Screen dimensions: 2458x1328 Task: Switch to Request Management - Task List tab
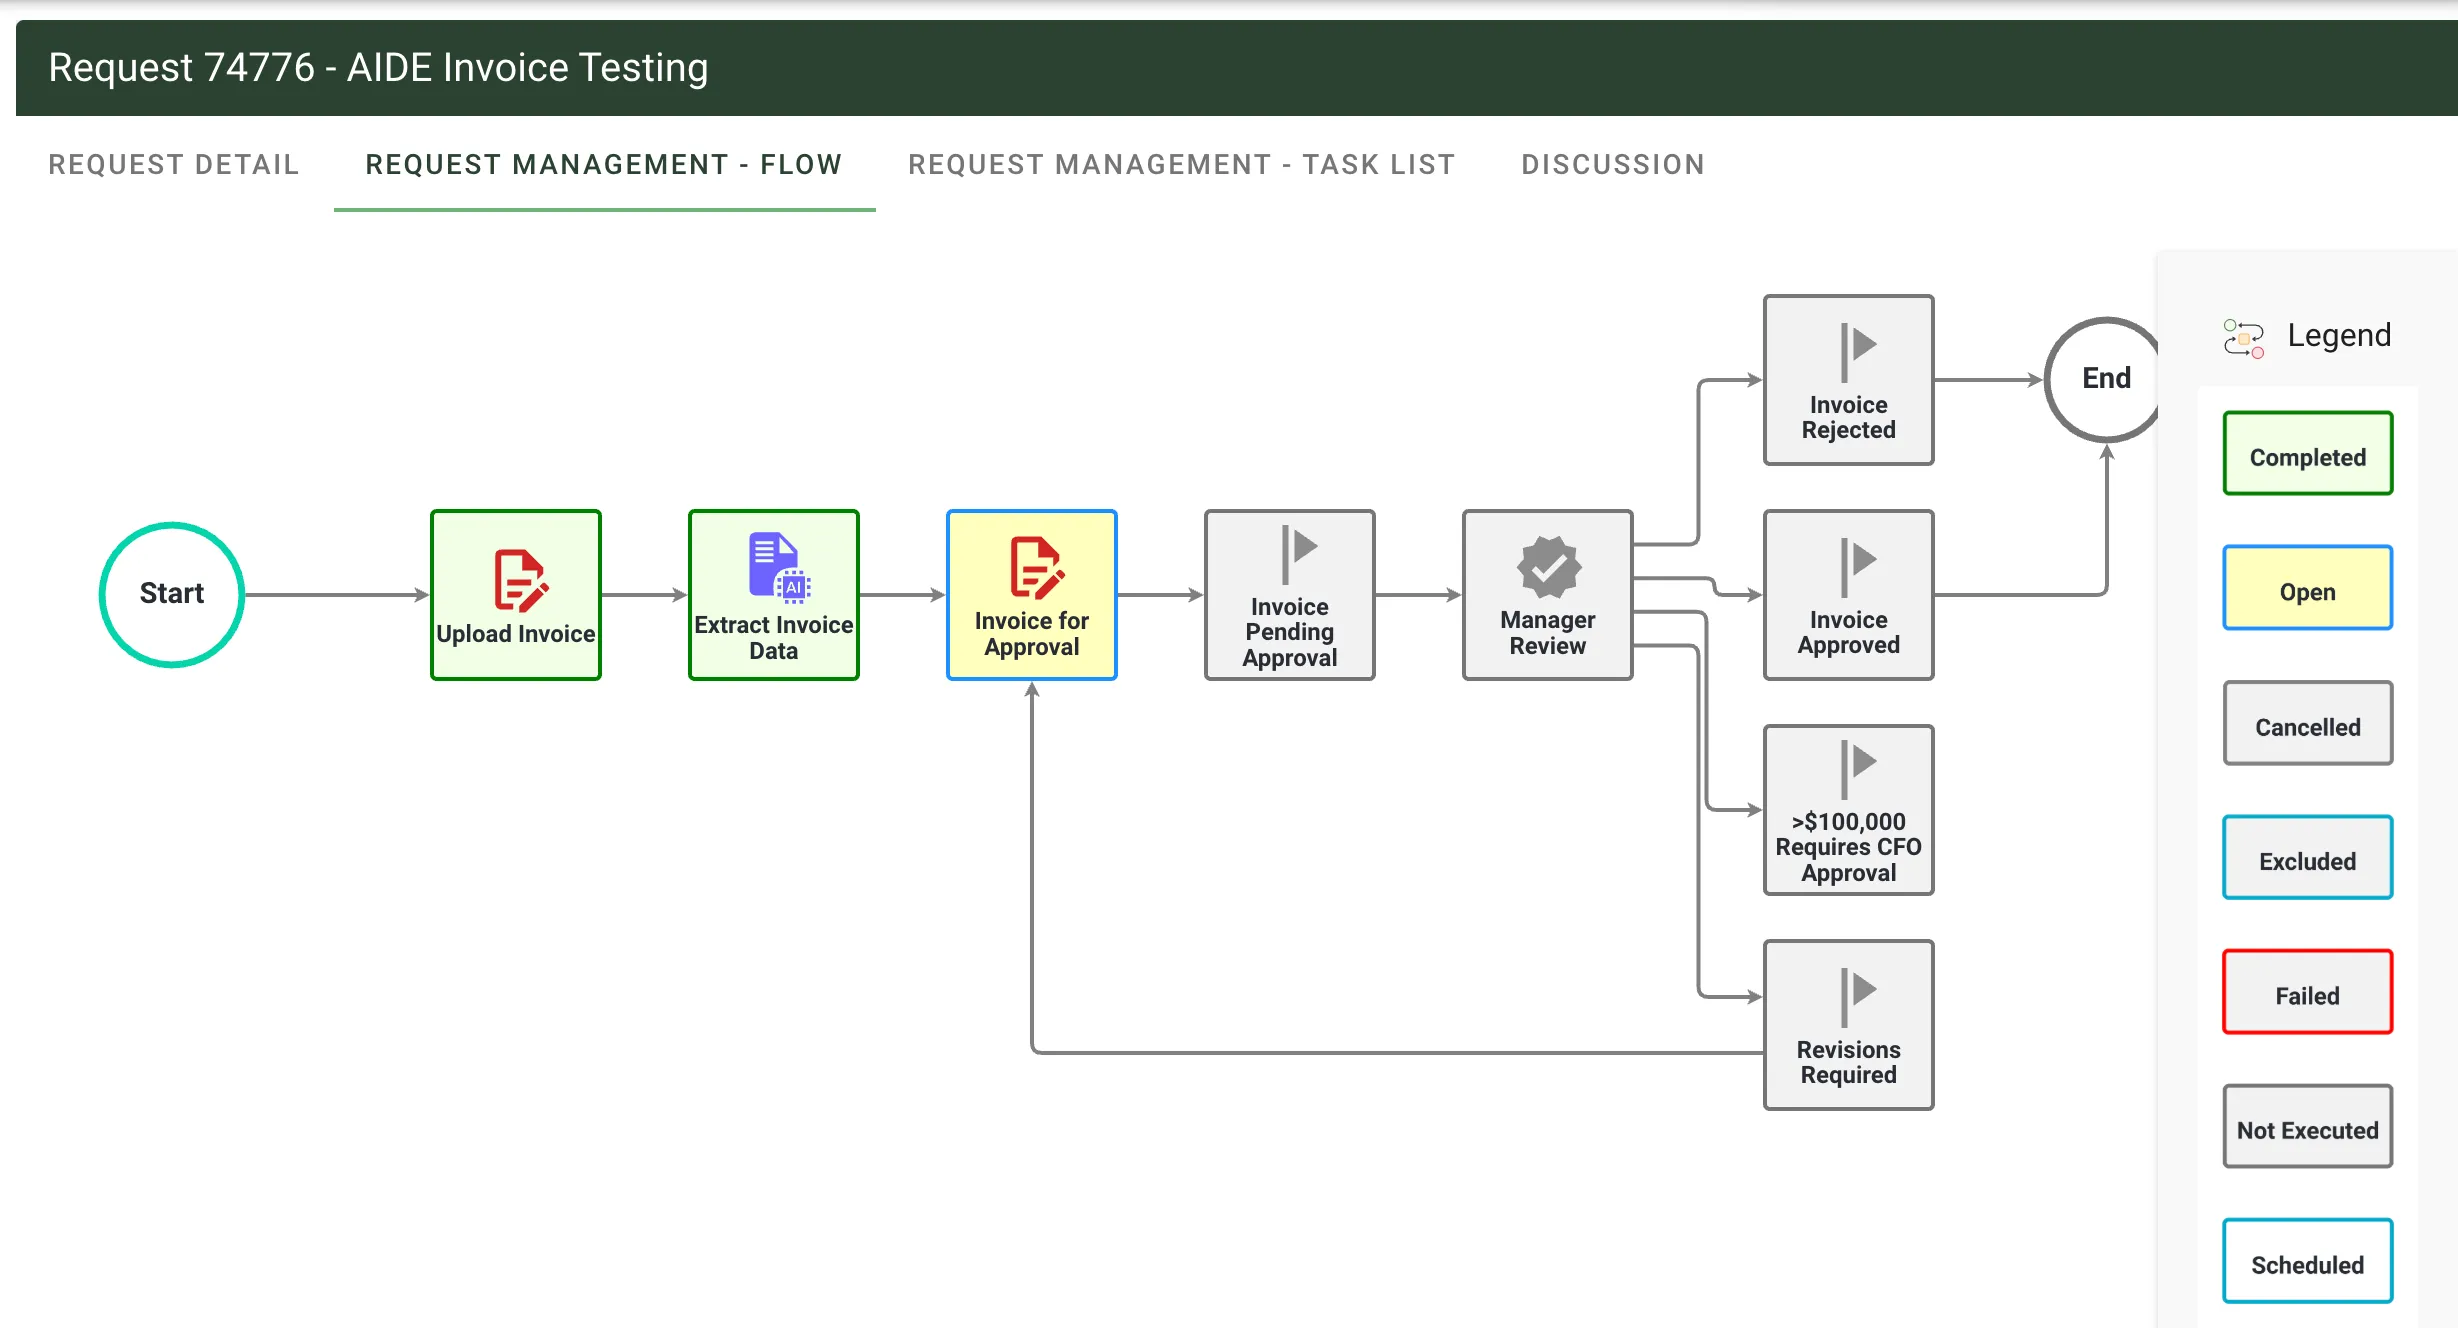tap(1181, 164)
